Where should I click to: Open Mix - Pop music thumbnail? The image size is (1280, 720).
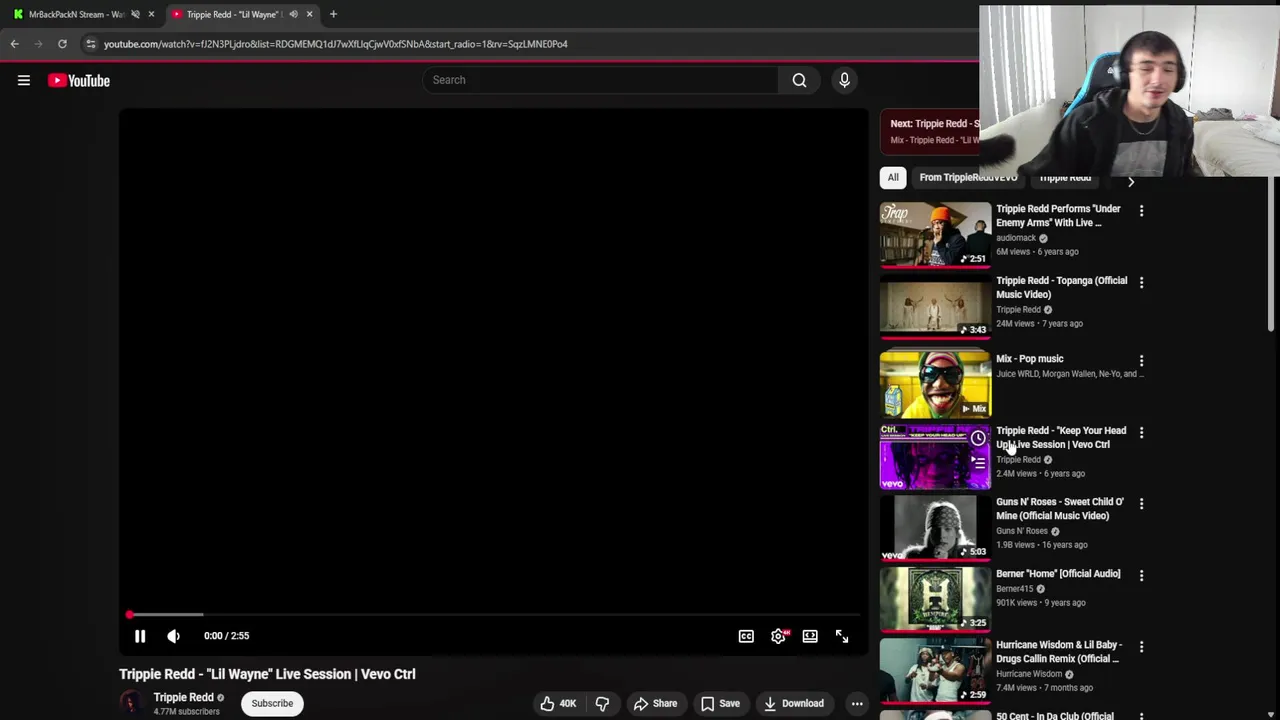pyautogui.click(x=935, y=384)
